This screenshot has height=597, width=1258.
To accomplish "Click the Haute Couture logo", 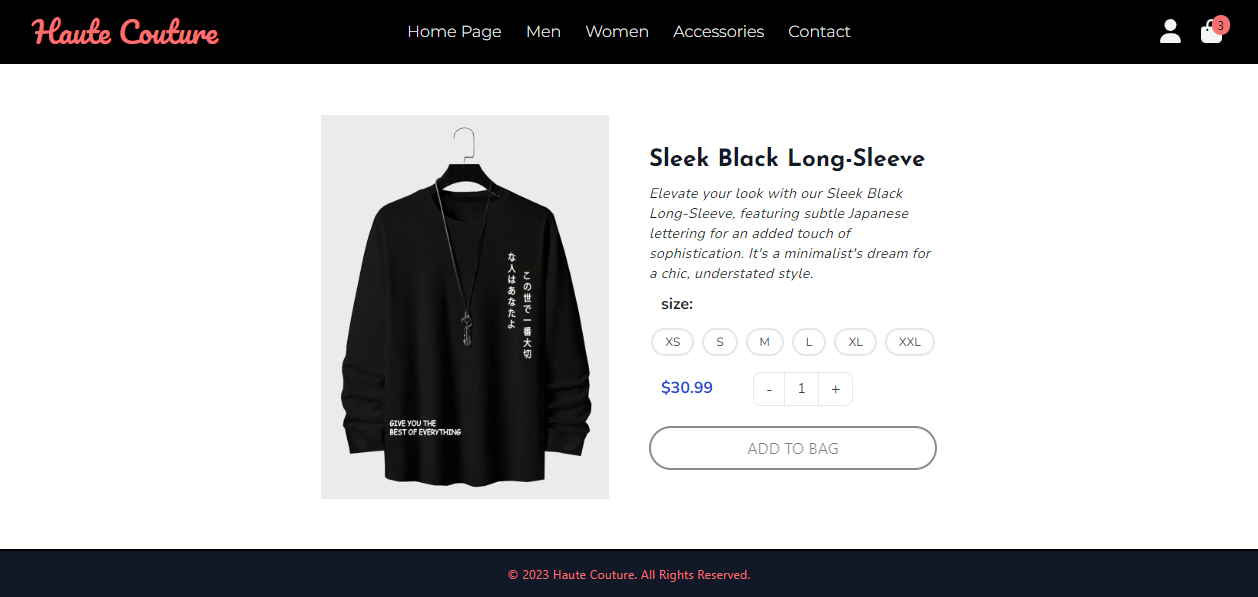I will point(125,32).
